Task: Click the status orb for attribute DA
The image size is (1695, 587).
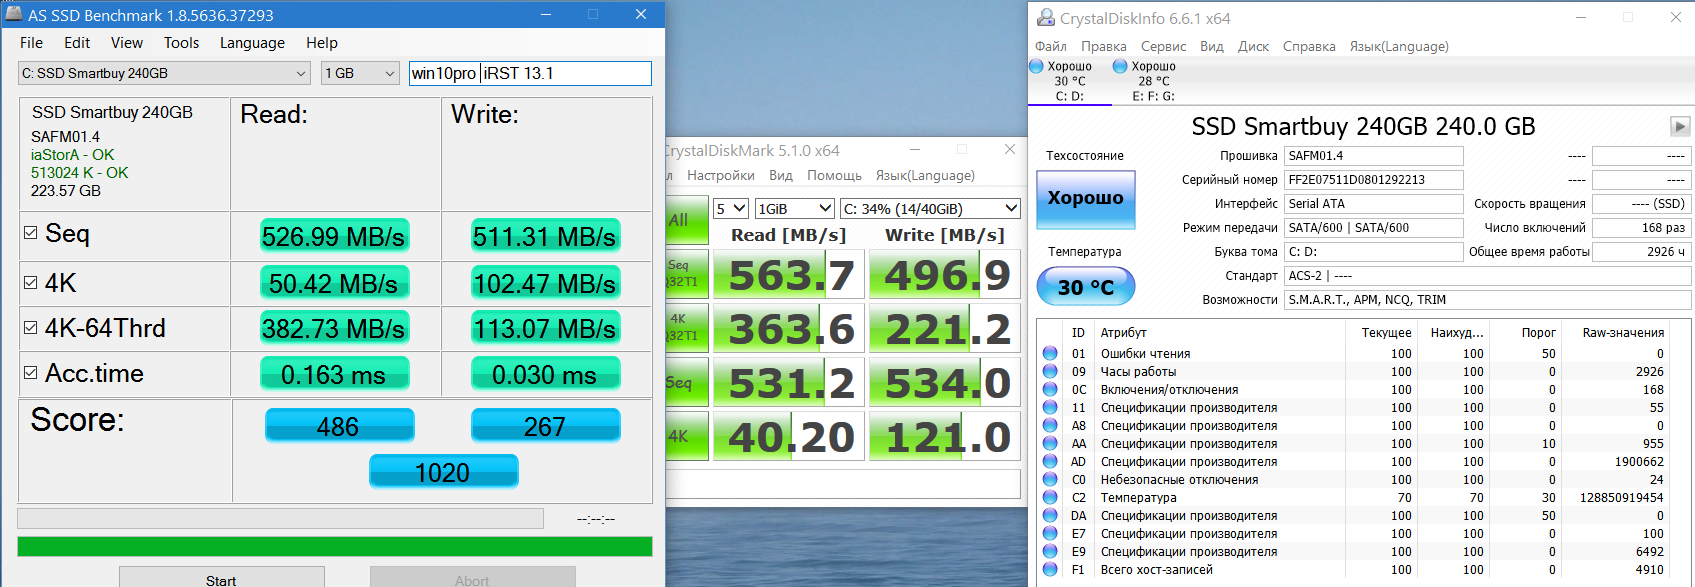Action: [x=1050, y=515]
